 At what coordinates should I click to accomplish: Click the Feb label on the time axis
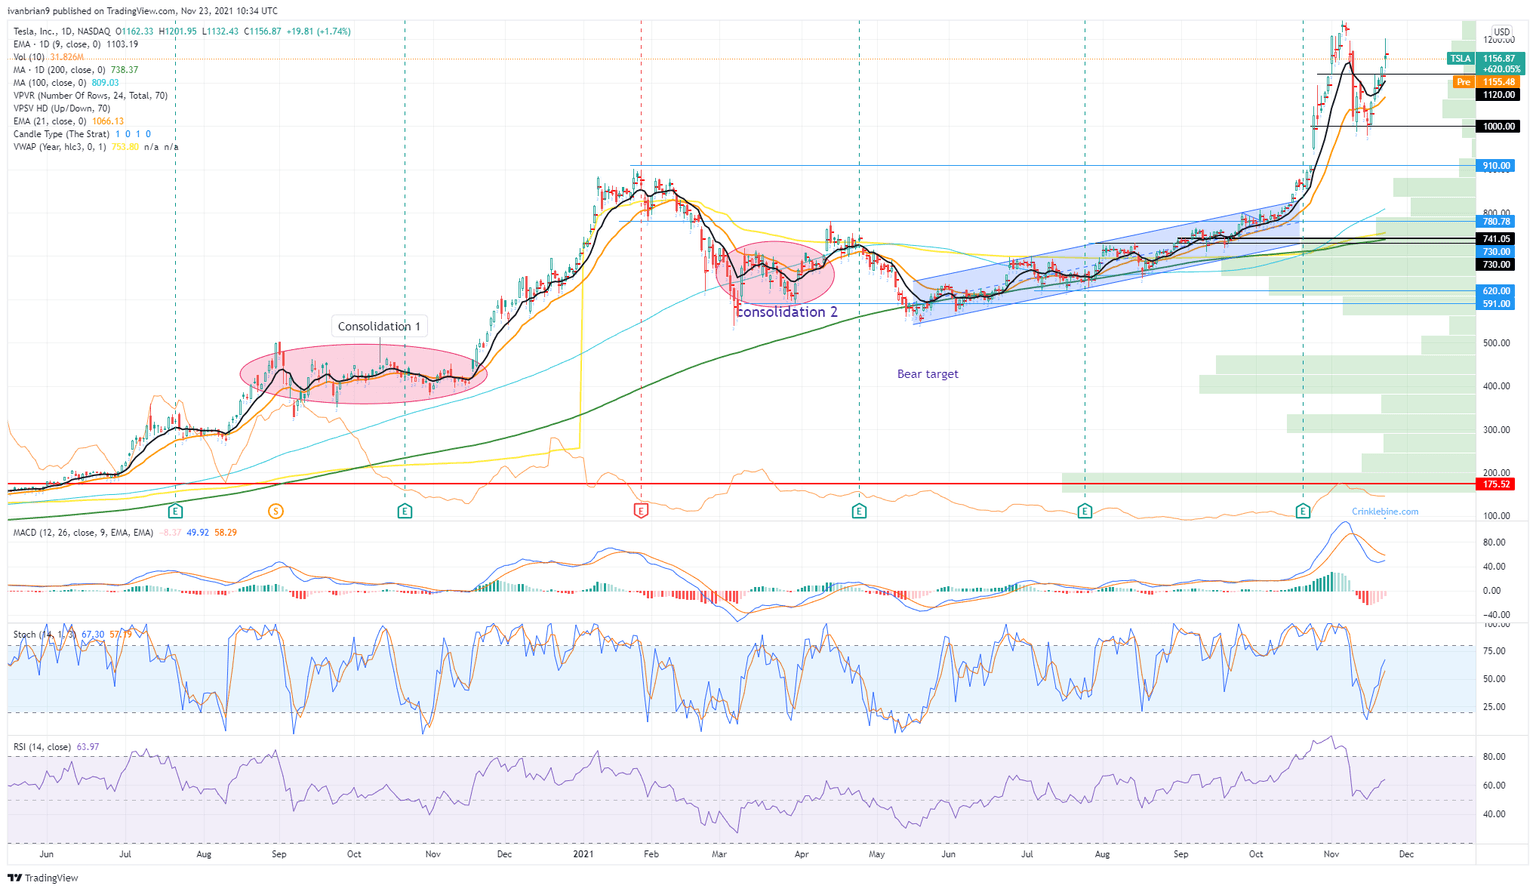pos(651,855)
